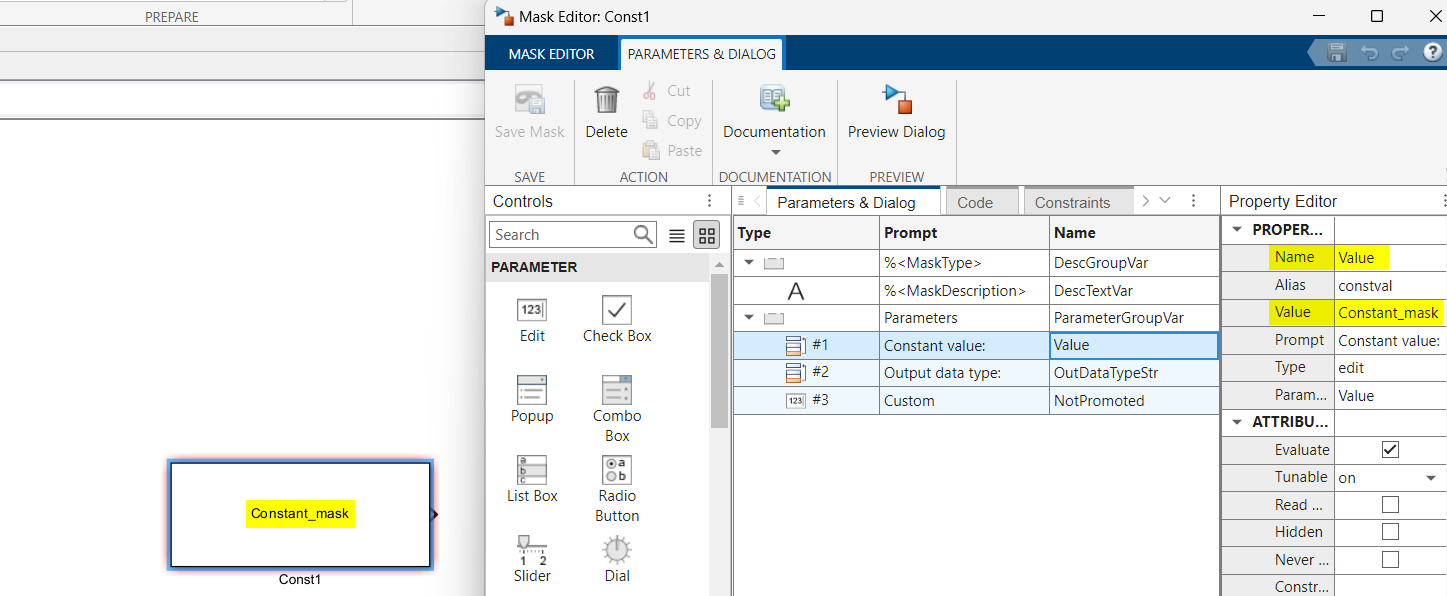Check the Read only attribute
The width and height of the screenshot is (1447, 596).
tap(1390, 504)
